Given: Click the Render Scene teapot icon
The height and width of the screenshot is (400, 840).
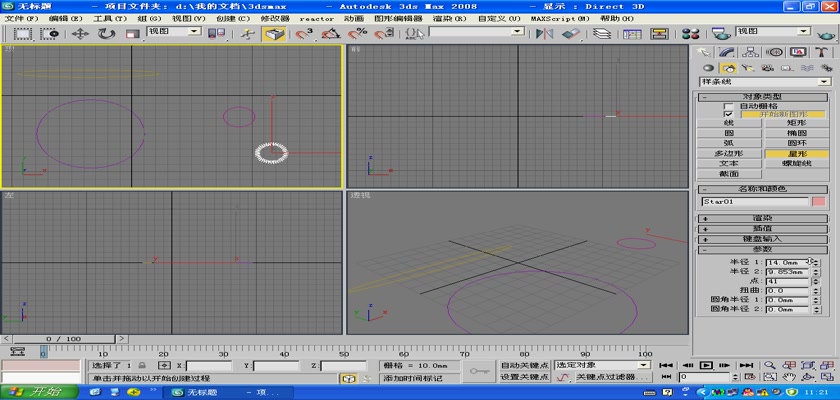Looking at the screenshot, I should (722, 34).
